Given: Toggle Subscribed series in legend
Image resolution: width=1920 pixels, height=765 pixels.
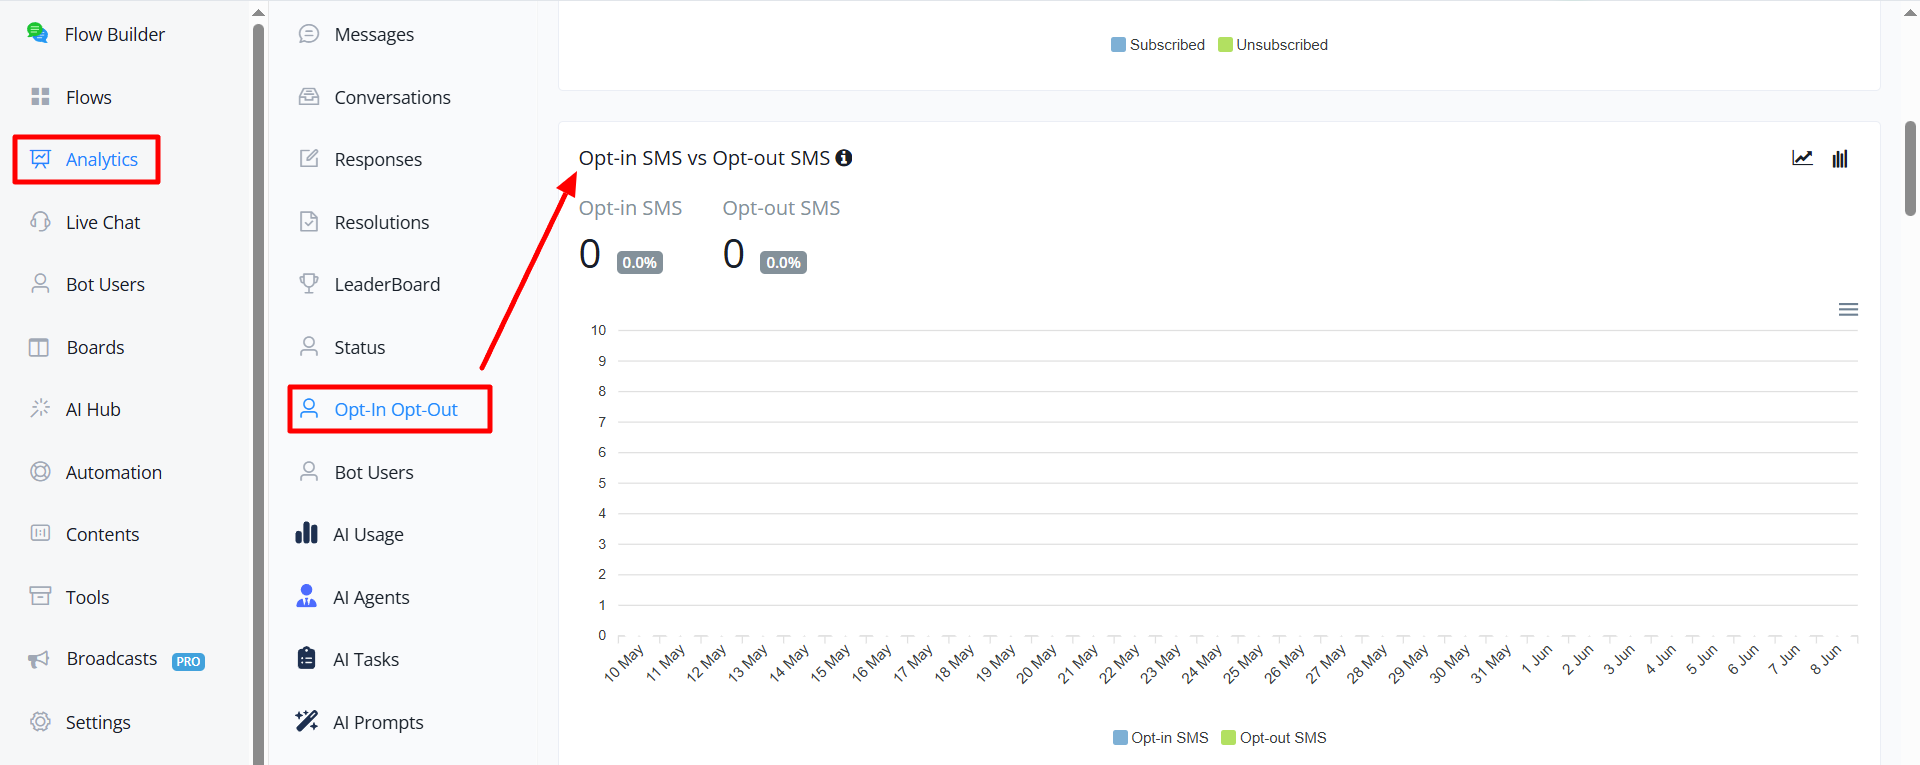Looking at the screenshot, I should coord(1158,45).
